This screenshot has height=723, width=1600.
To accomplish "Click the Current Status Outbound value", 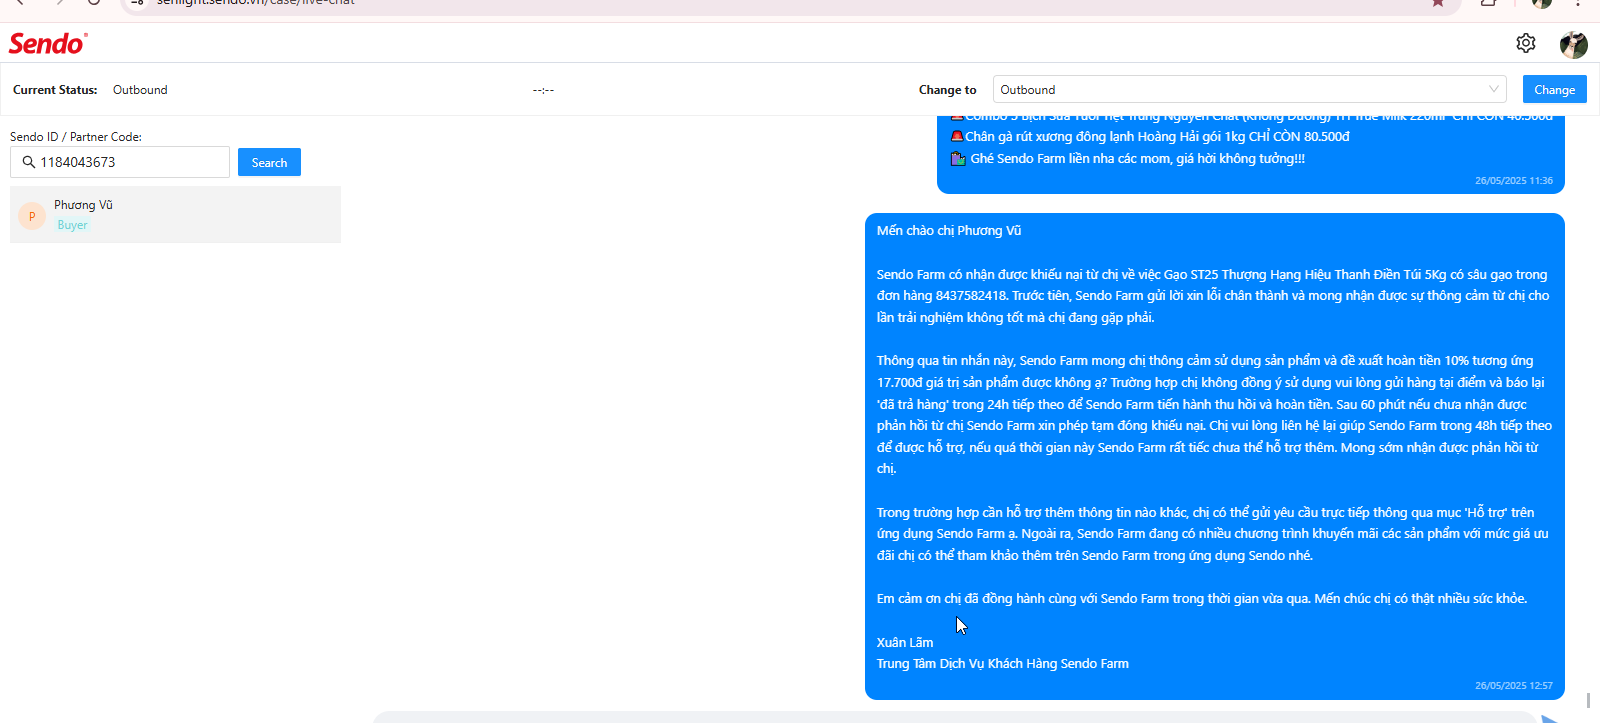I will point(140,90).
